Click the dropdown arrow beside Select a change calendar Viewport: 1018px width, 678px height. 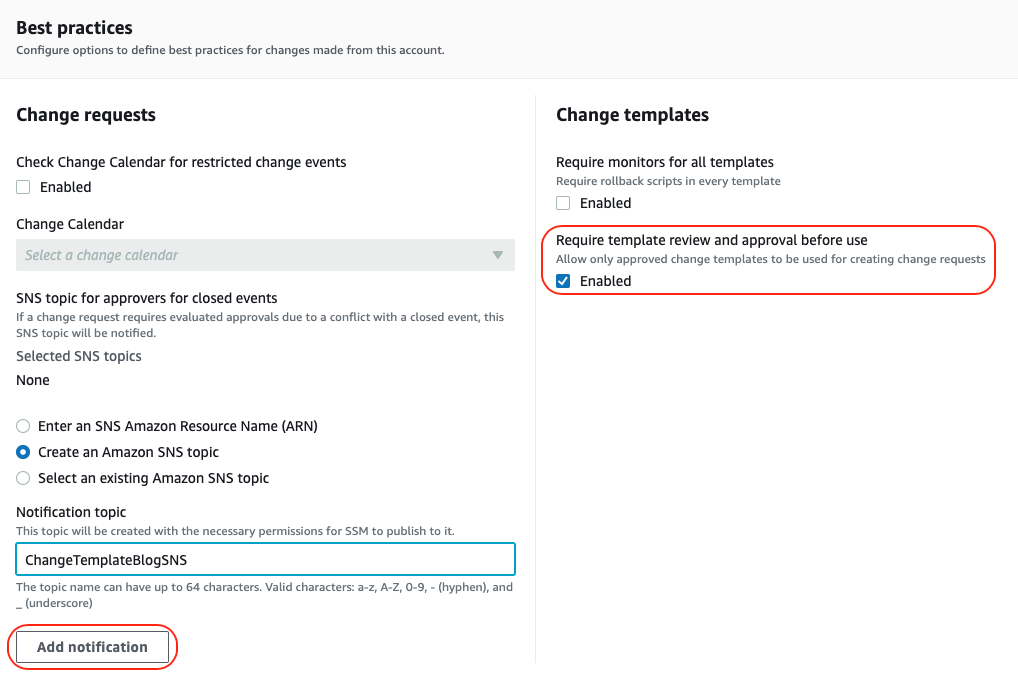pos(497,255)
